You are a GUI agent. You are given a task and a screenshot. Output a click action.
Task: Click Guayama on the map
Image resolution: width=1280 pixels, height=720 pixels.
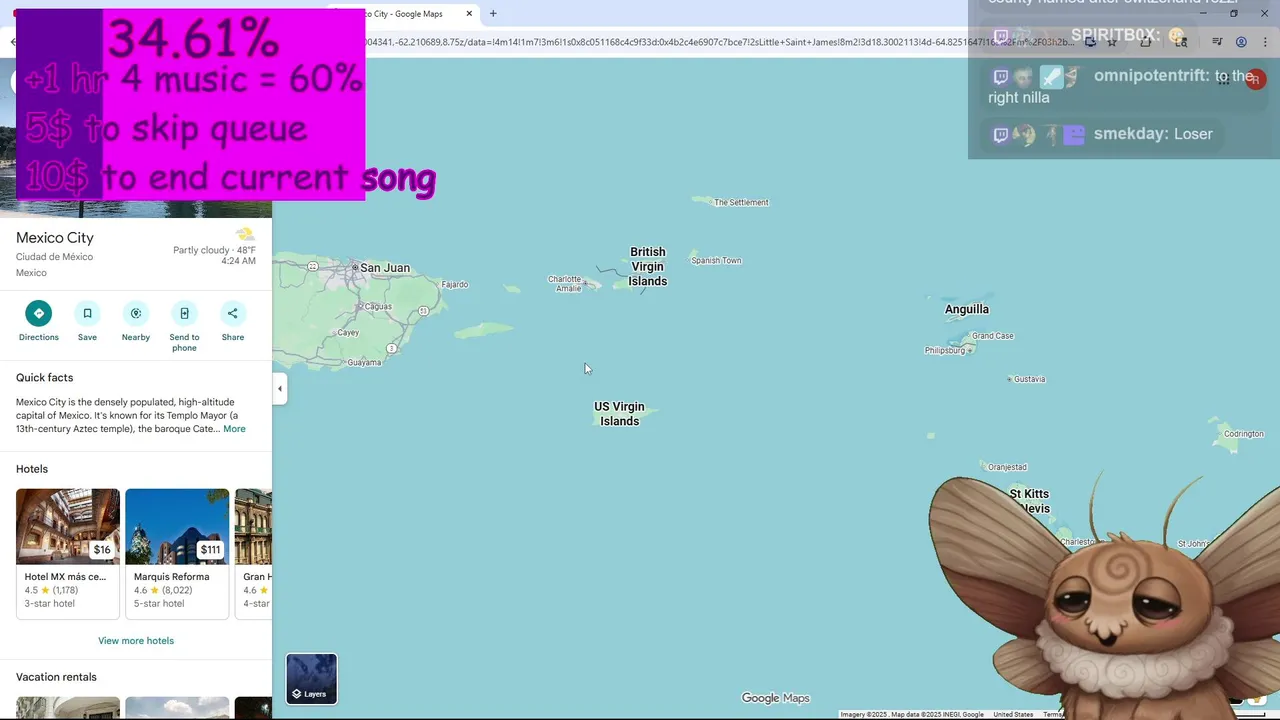pyautogui.click(x=364, y=363)
